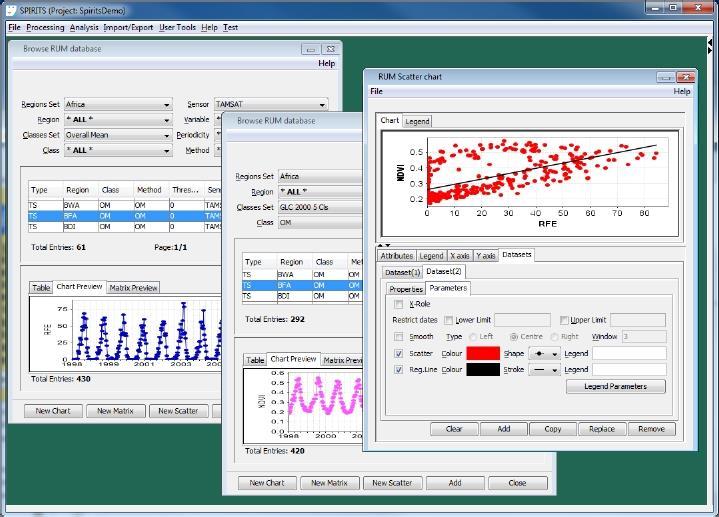The height and width of the screenshot is (517, 719).
Task: Change the red Scatter colour swatch
Action: pos(483,353)
